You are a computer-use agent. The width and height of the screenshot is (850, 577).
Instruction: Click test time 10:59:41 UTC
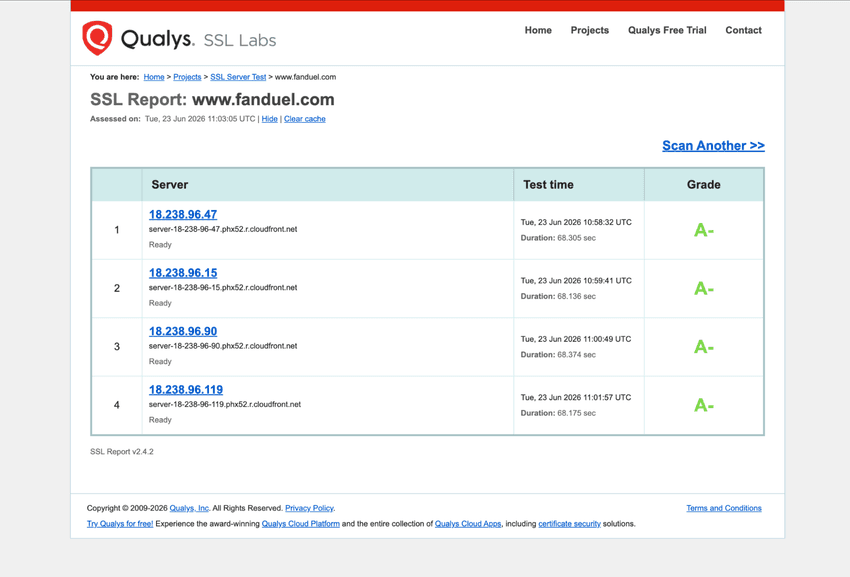click(576, 280)
